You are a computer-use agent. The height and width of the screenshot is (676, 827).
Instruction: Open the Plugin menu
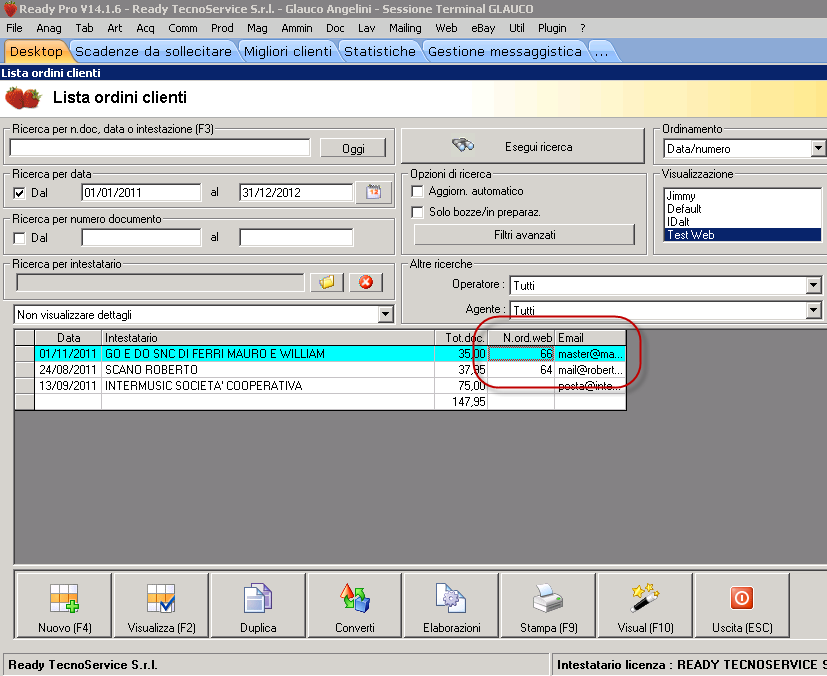pyautogui.click(x=552, y=28)
